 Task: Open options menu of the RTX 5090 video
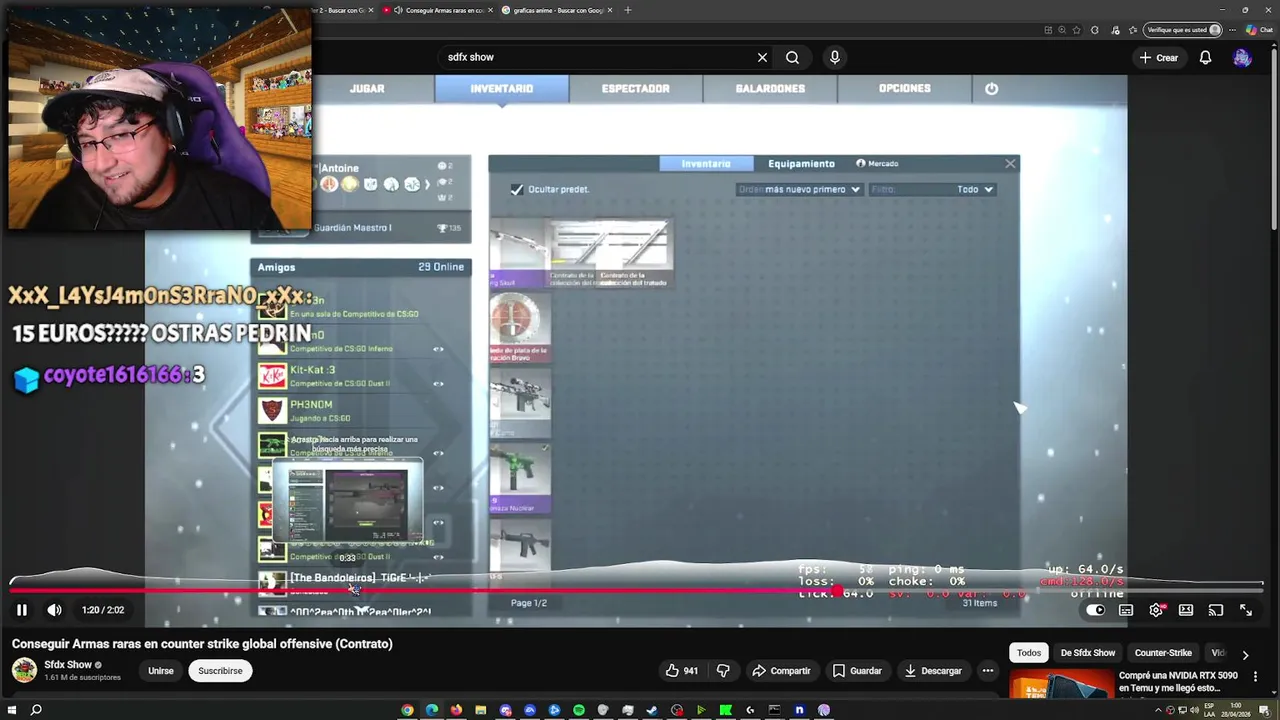click(x=1255, y=677)
